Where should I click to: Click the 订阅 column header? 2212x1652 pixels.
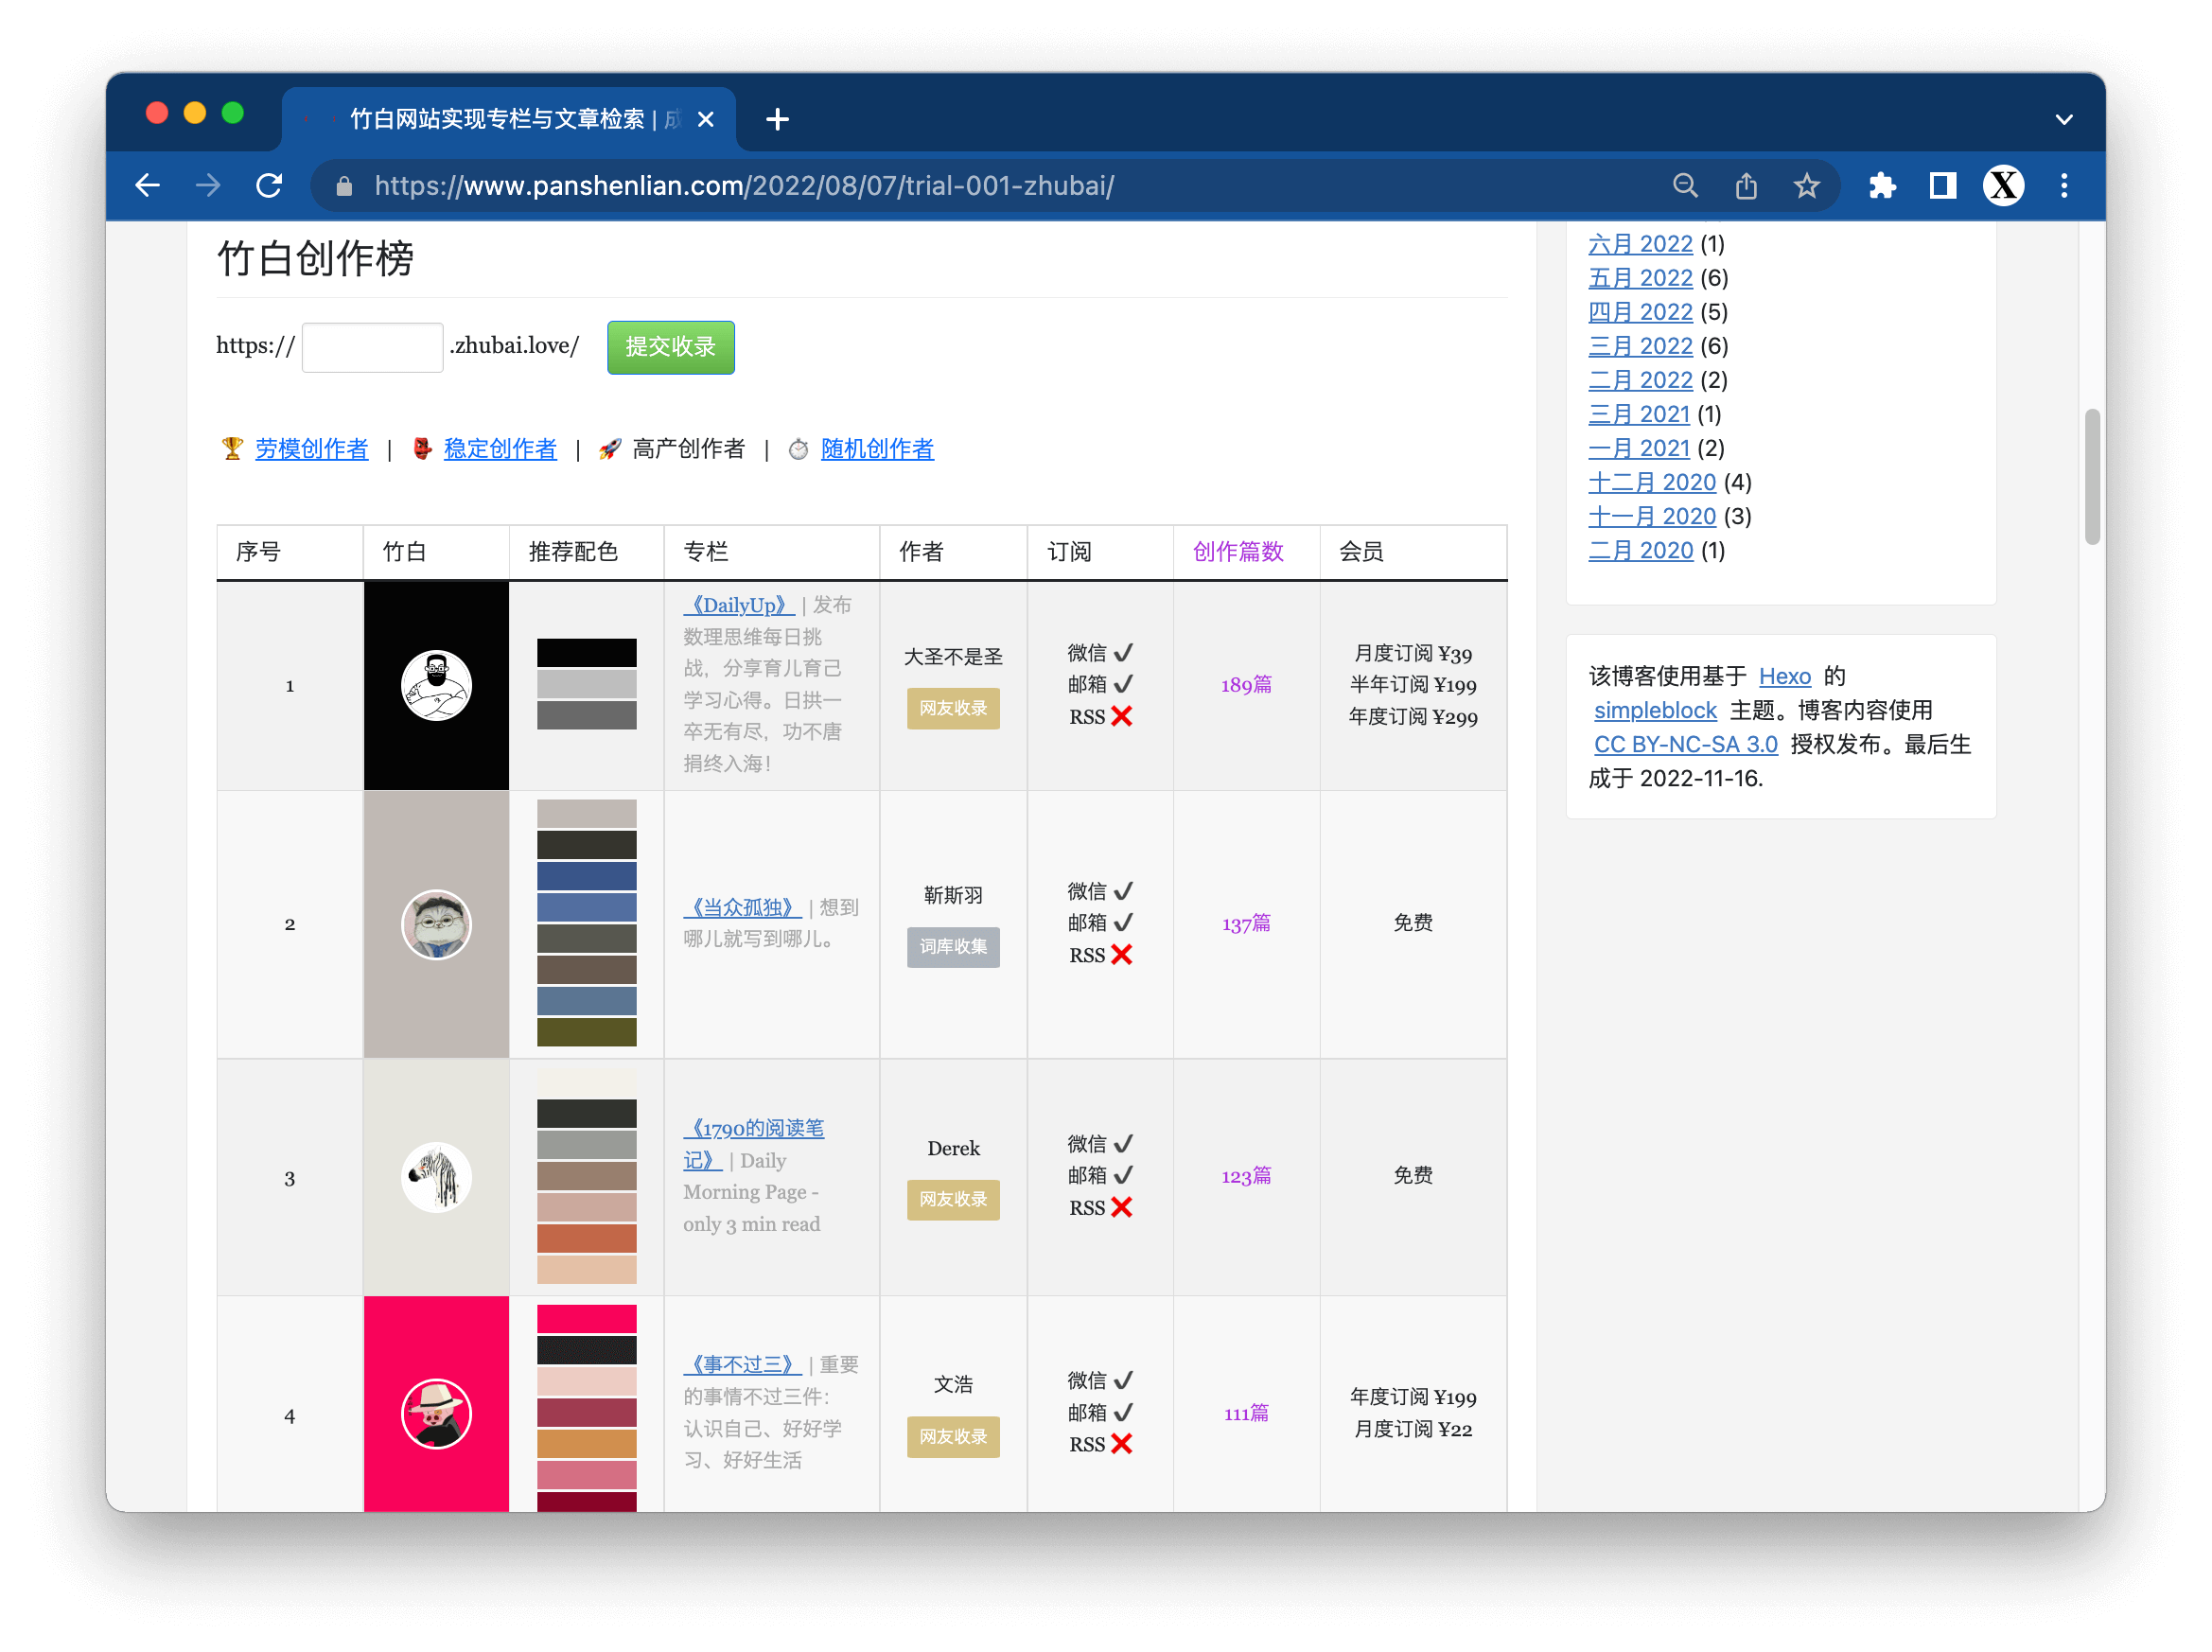pos(1068,552)
